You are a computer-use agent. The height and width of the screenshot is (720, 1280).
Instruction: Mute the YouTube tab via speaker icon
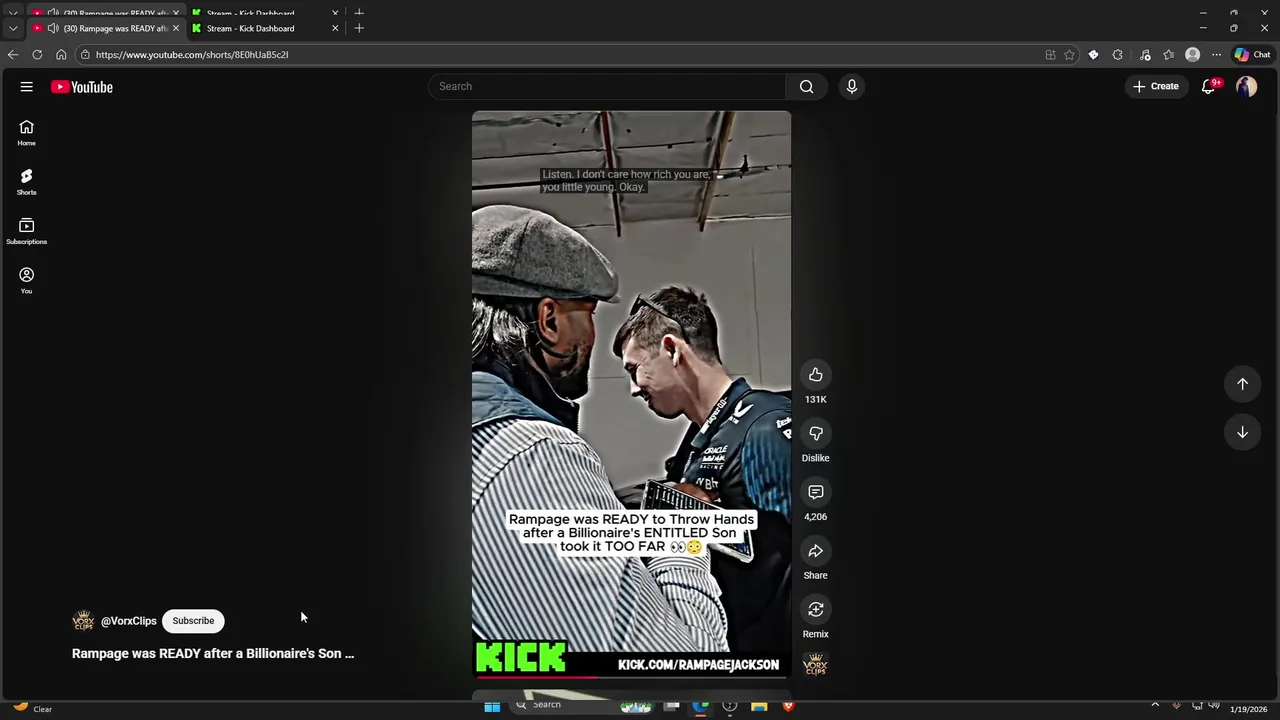53,28
